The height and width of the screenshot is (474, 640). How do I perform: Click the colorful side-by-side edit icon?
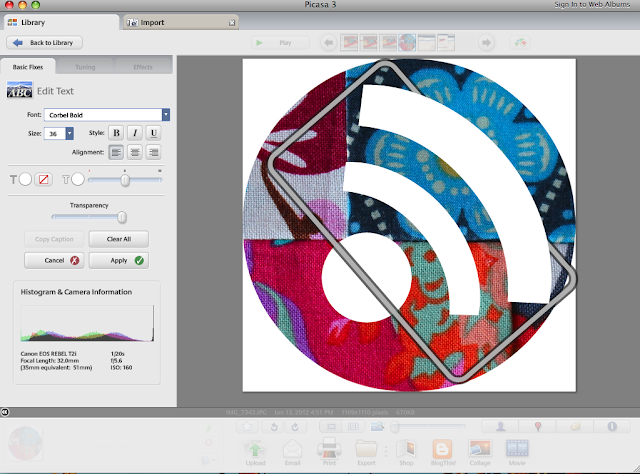click(520, 42)
